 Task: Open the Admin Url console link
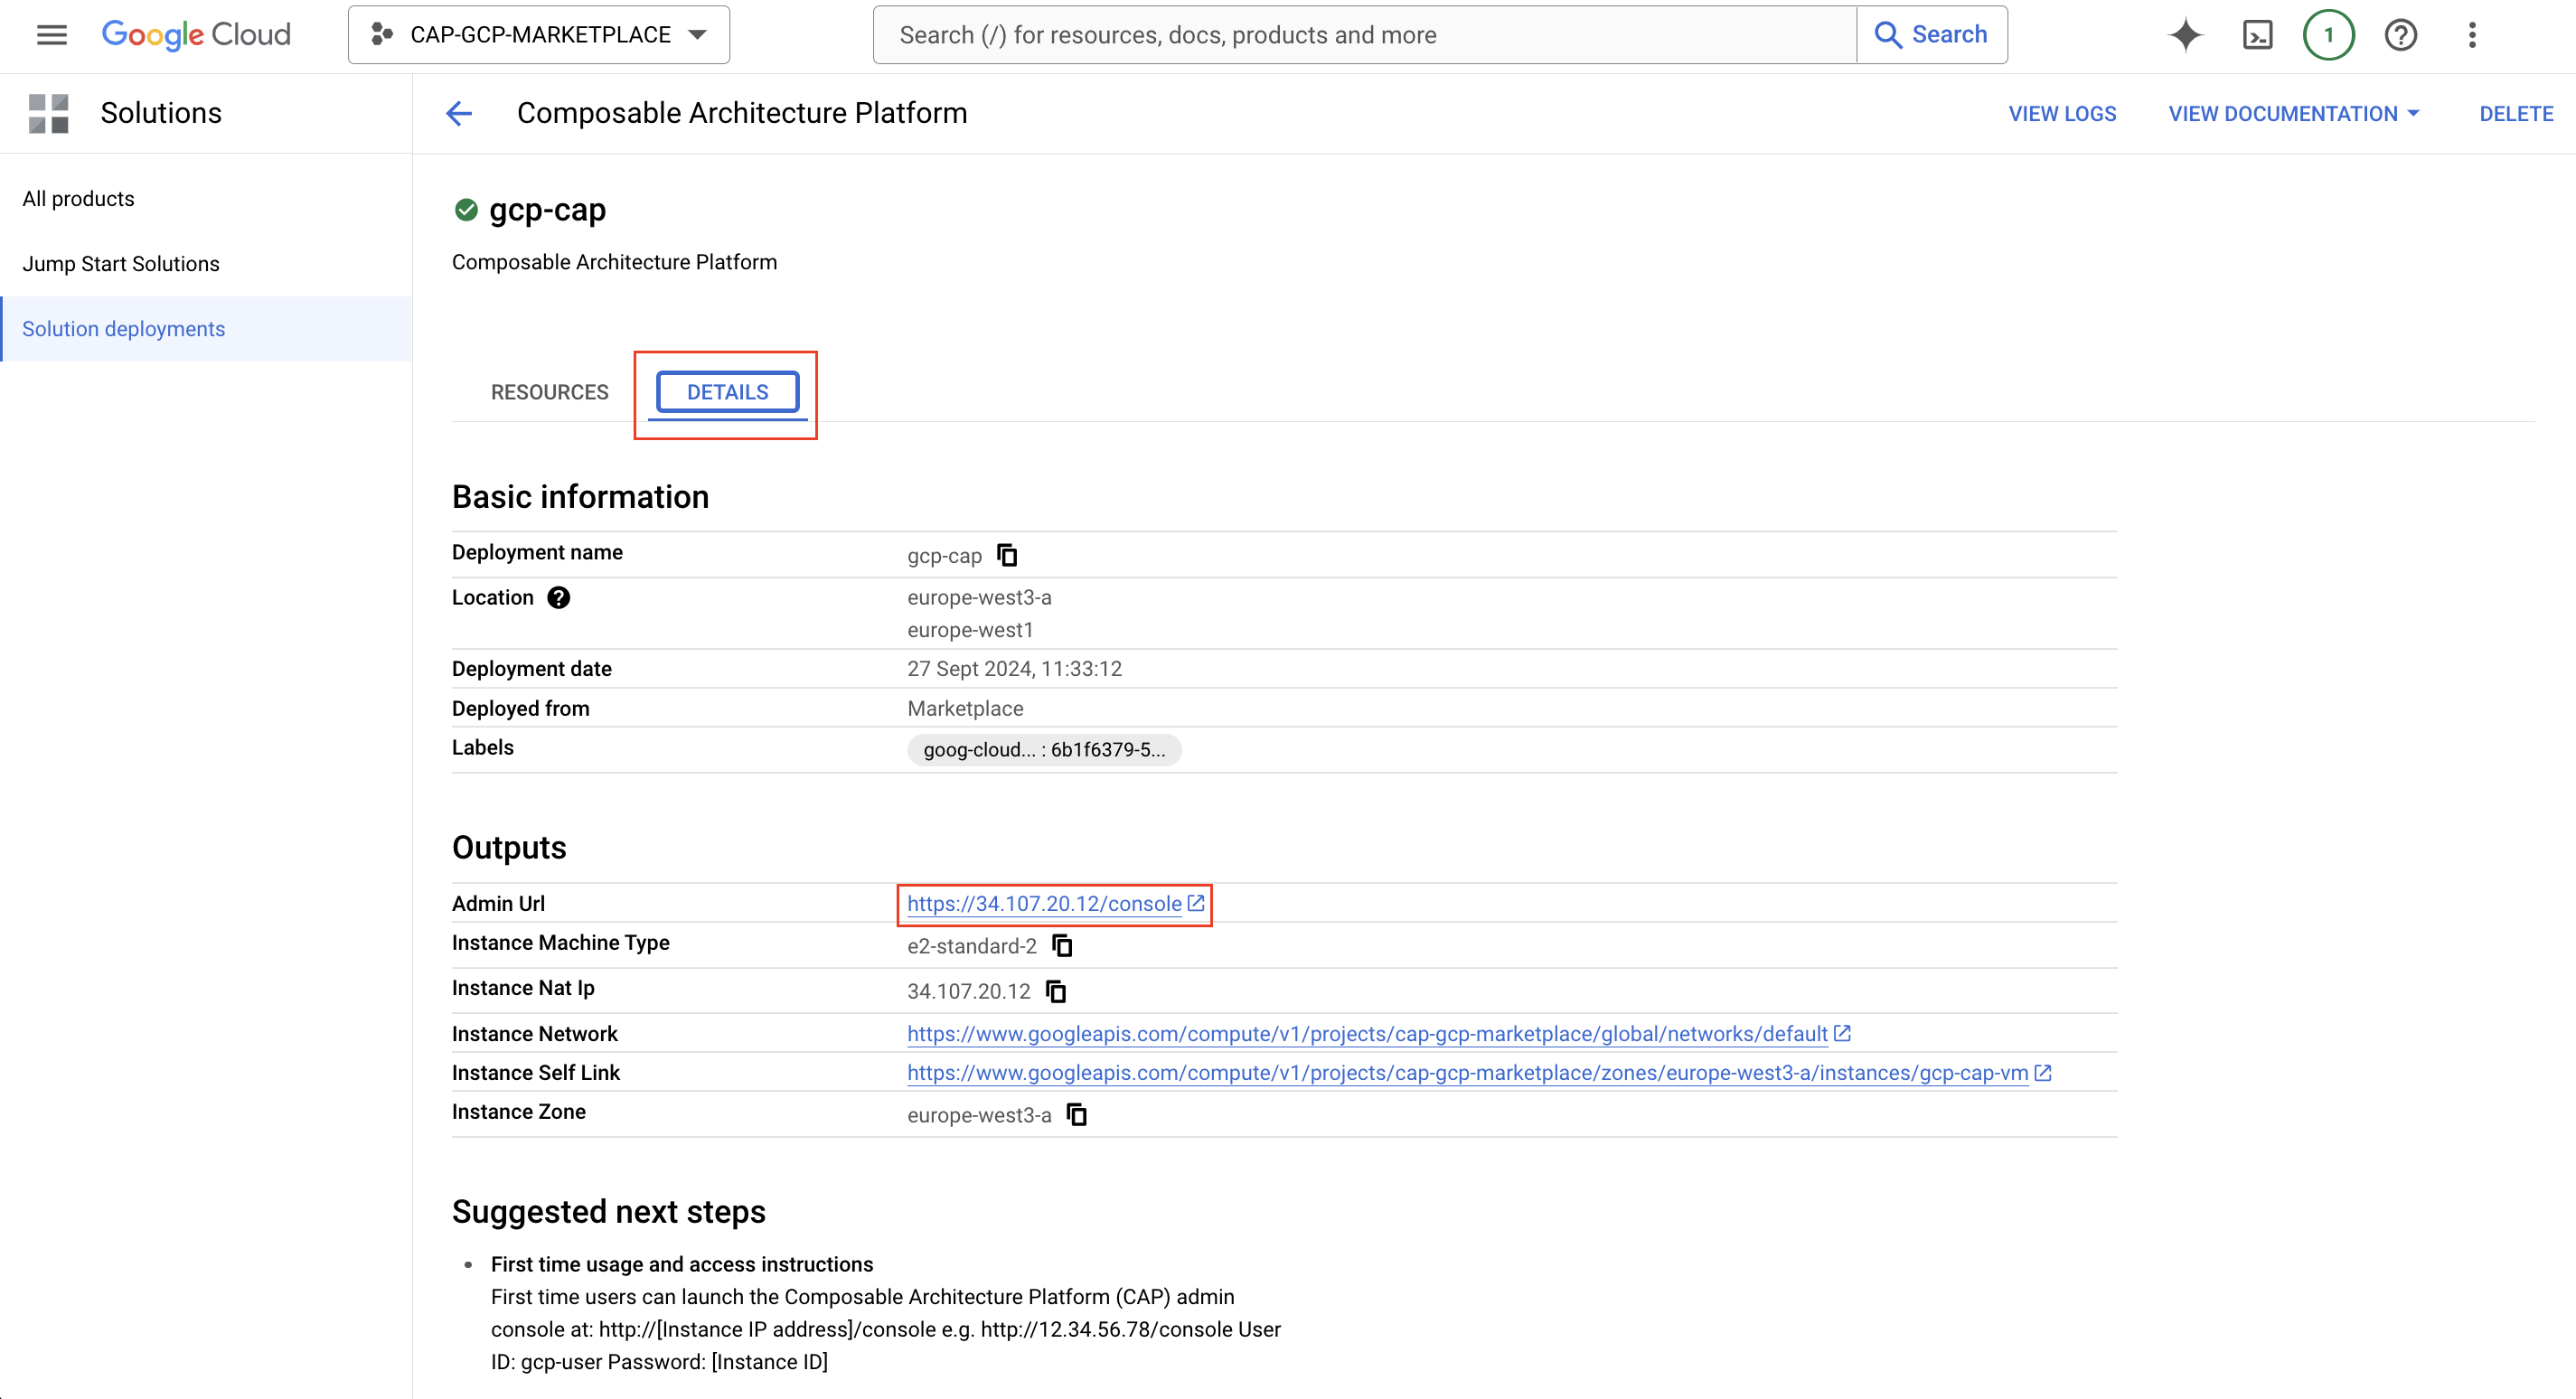[1044, 903]
